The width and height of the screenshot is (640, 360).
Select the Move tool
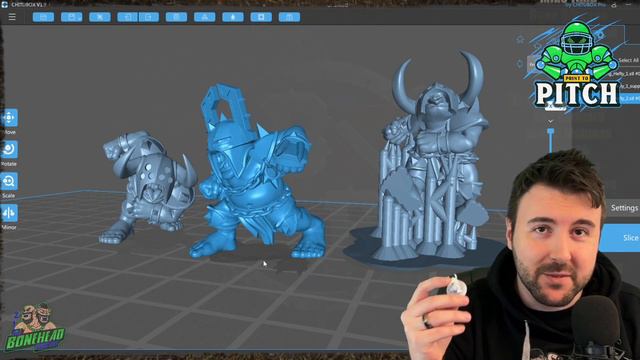coord(9,118)
